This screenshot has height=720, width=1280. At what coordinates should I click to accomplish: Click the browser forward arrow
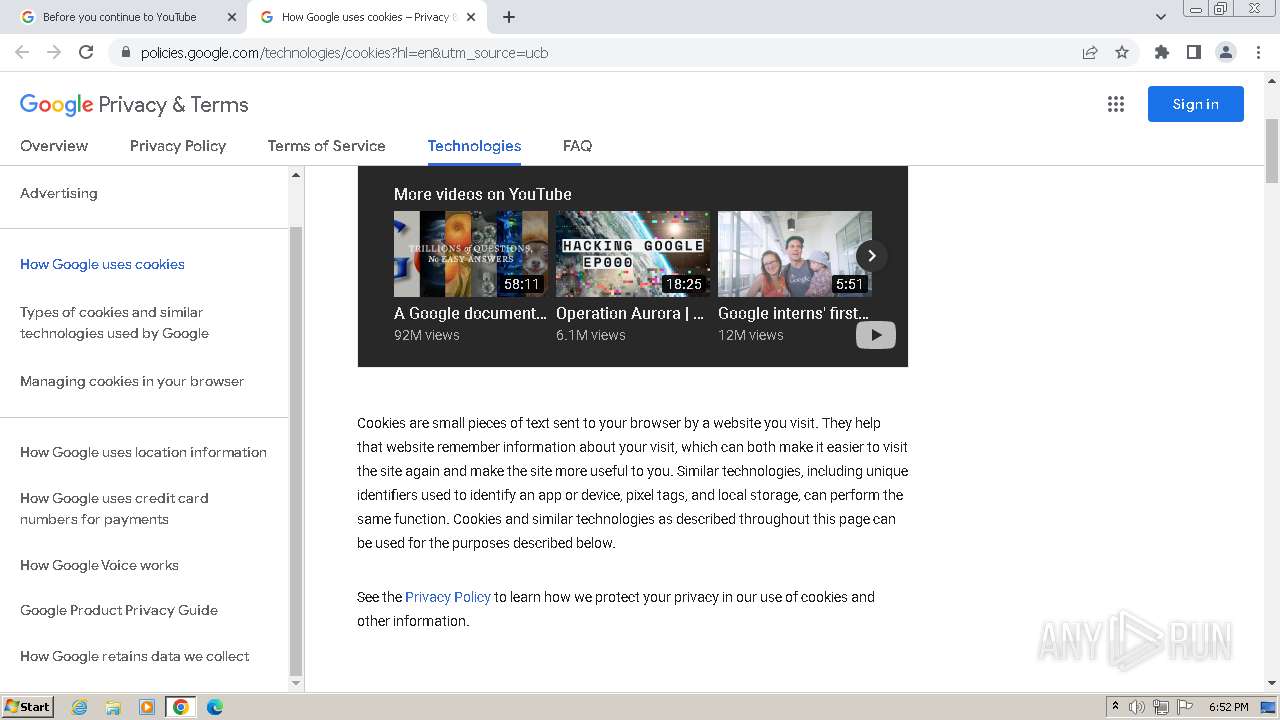[x=54, y=52]
